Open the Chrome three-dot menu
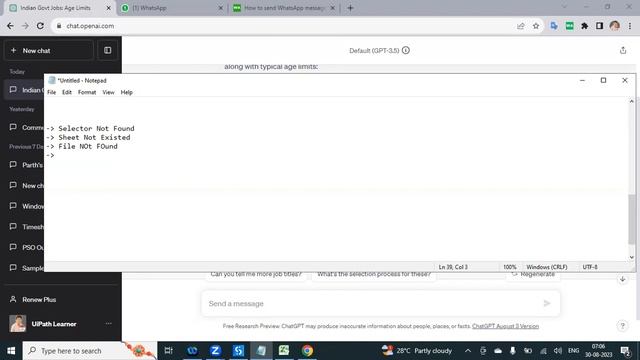 point(630,26)
